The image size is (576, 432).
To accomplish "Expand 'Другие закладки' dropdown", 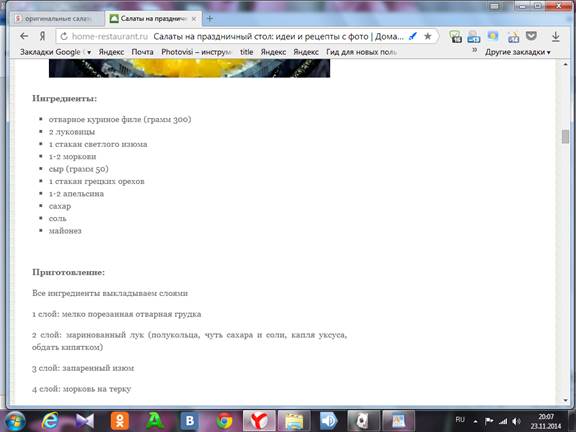I will coord(518,52).
